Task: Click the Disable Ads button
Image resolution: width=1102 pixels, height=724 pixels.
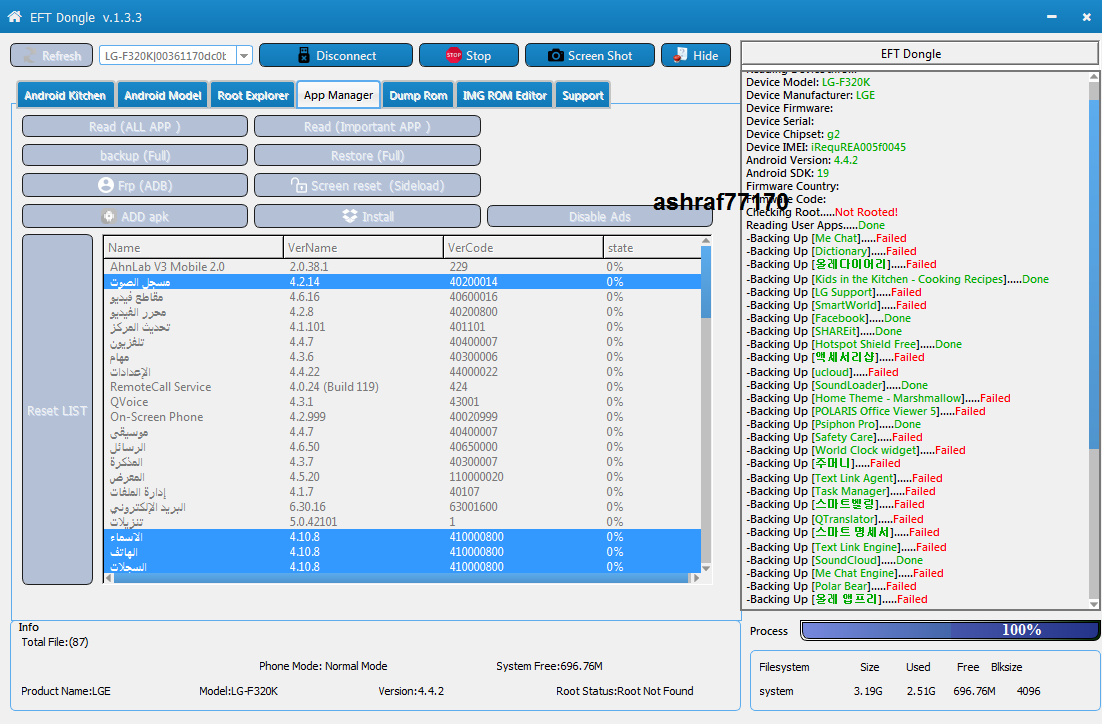Action: pos(599,216)
